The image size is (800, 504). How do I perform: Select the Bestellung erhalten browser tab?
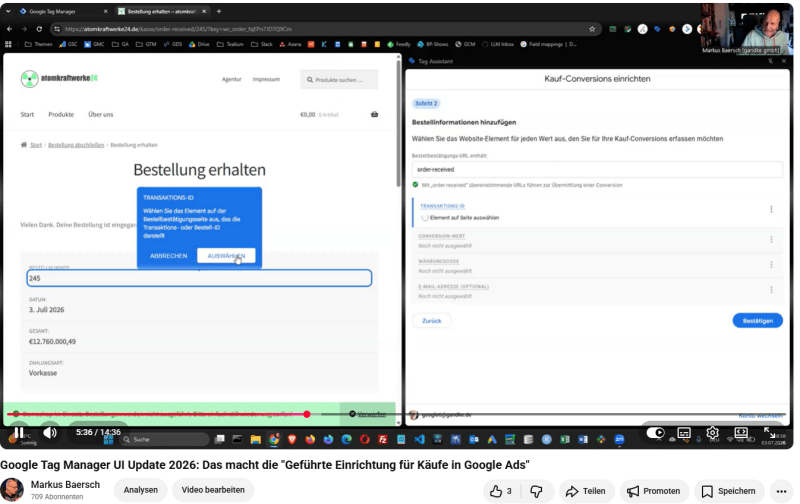coord(161,11)
